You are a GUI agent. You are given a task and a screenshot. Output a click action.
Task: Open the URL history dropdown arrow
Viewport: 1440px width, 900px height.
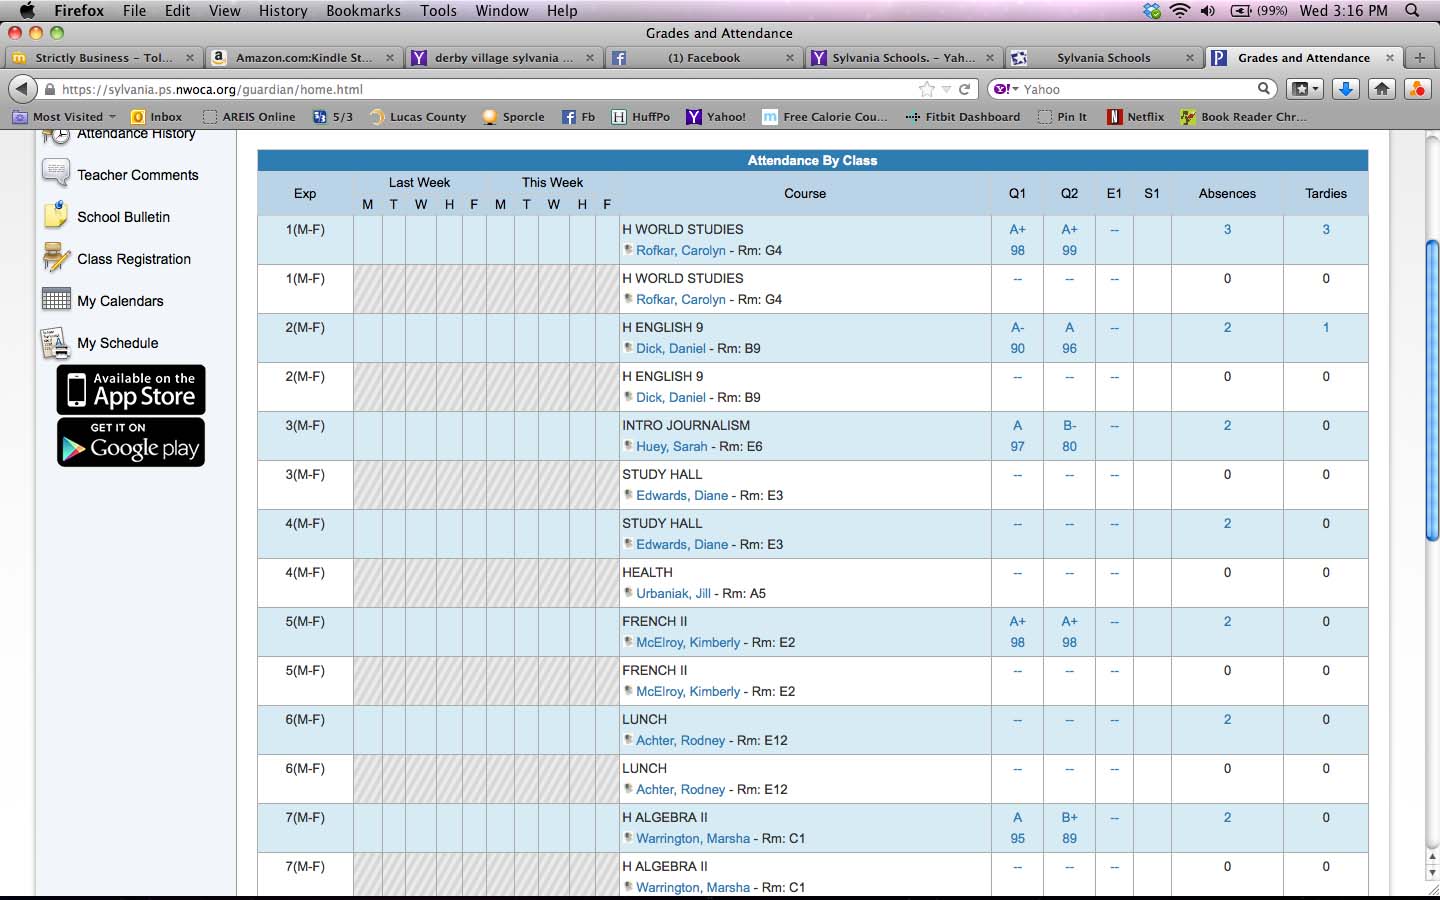click(x=946, y=89)
